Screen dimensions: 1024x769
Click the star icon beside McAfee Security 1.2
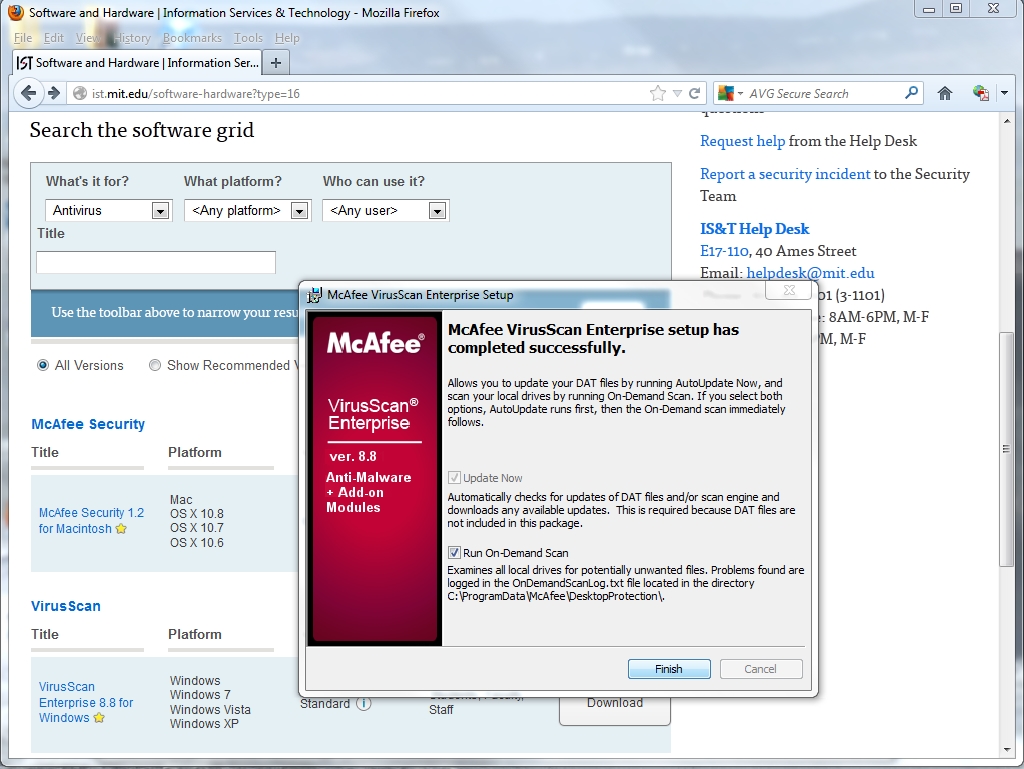tap(122, 529)
